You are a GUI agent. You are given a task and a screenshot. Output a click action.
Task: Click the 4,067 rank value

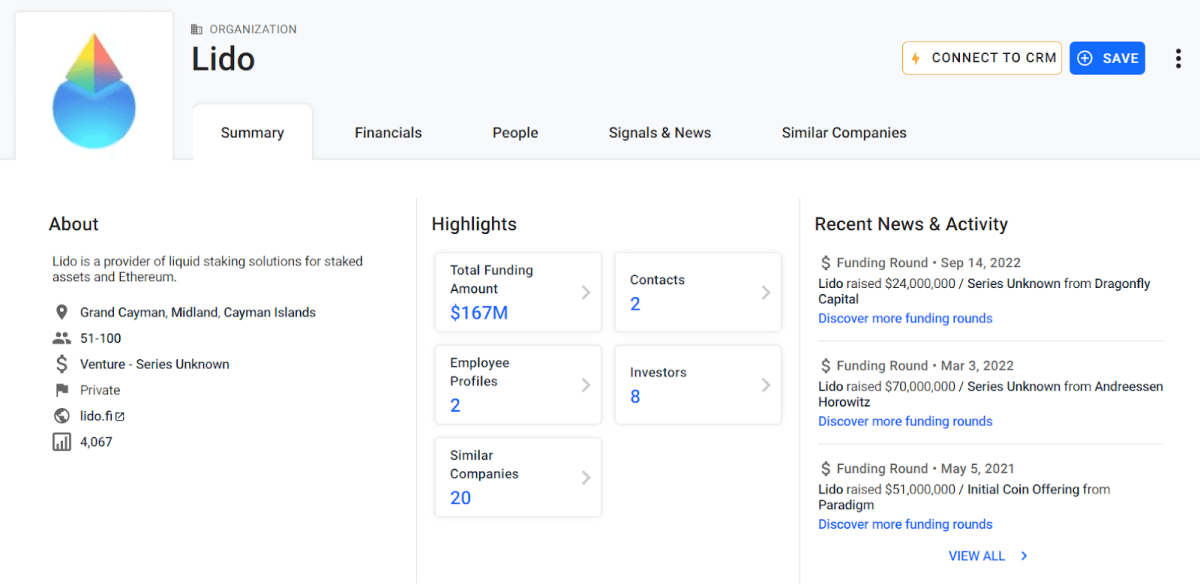(96, 442)
